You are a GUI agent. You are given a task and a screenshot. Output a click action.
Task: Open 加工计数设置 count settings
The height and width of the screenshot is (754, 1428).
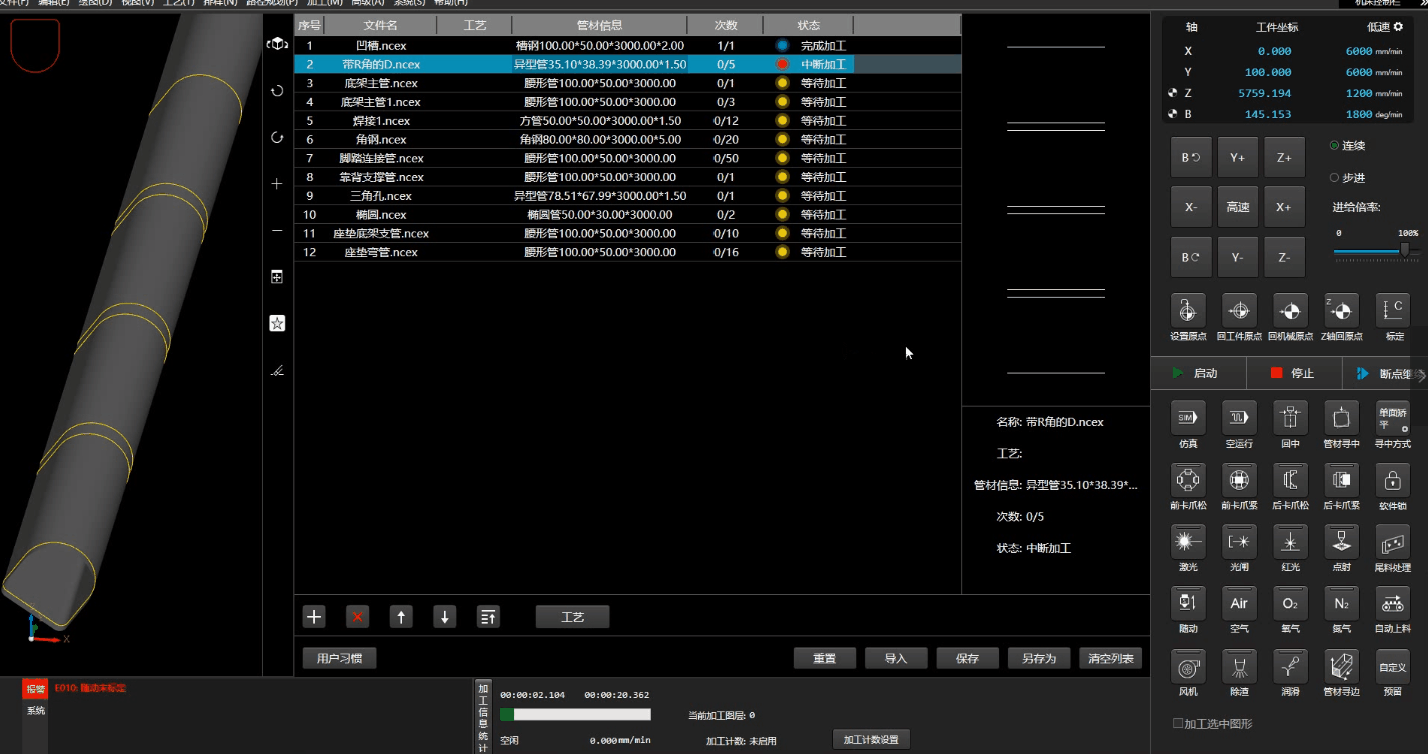pyautogui.click(x=872, y=740)
